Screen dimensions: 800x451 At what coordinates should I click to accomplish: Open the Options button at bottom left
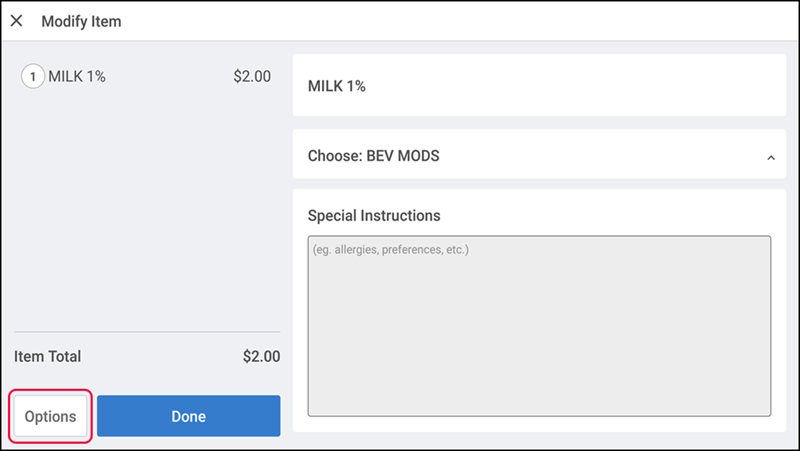tap(51, 416)
